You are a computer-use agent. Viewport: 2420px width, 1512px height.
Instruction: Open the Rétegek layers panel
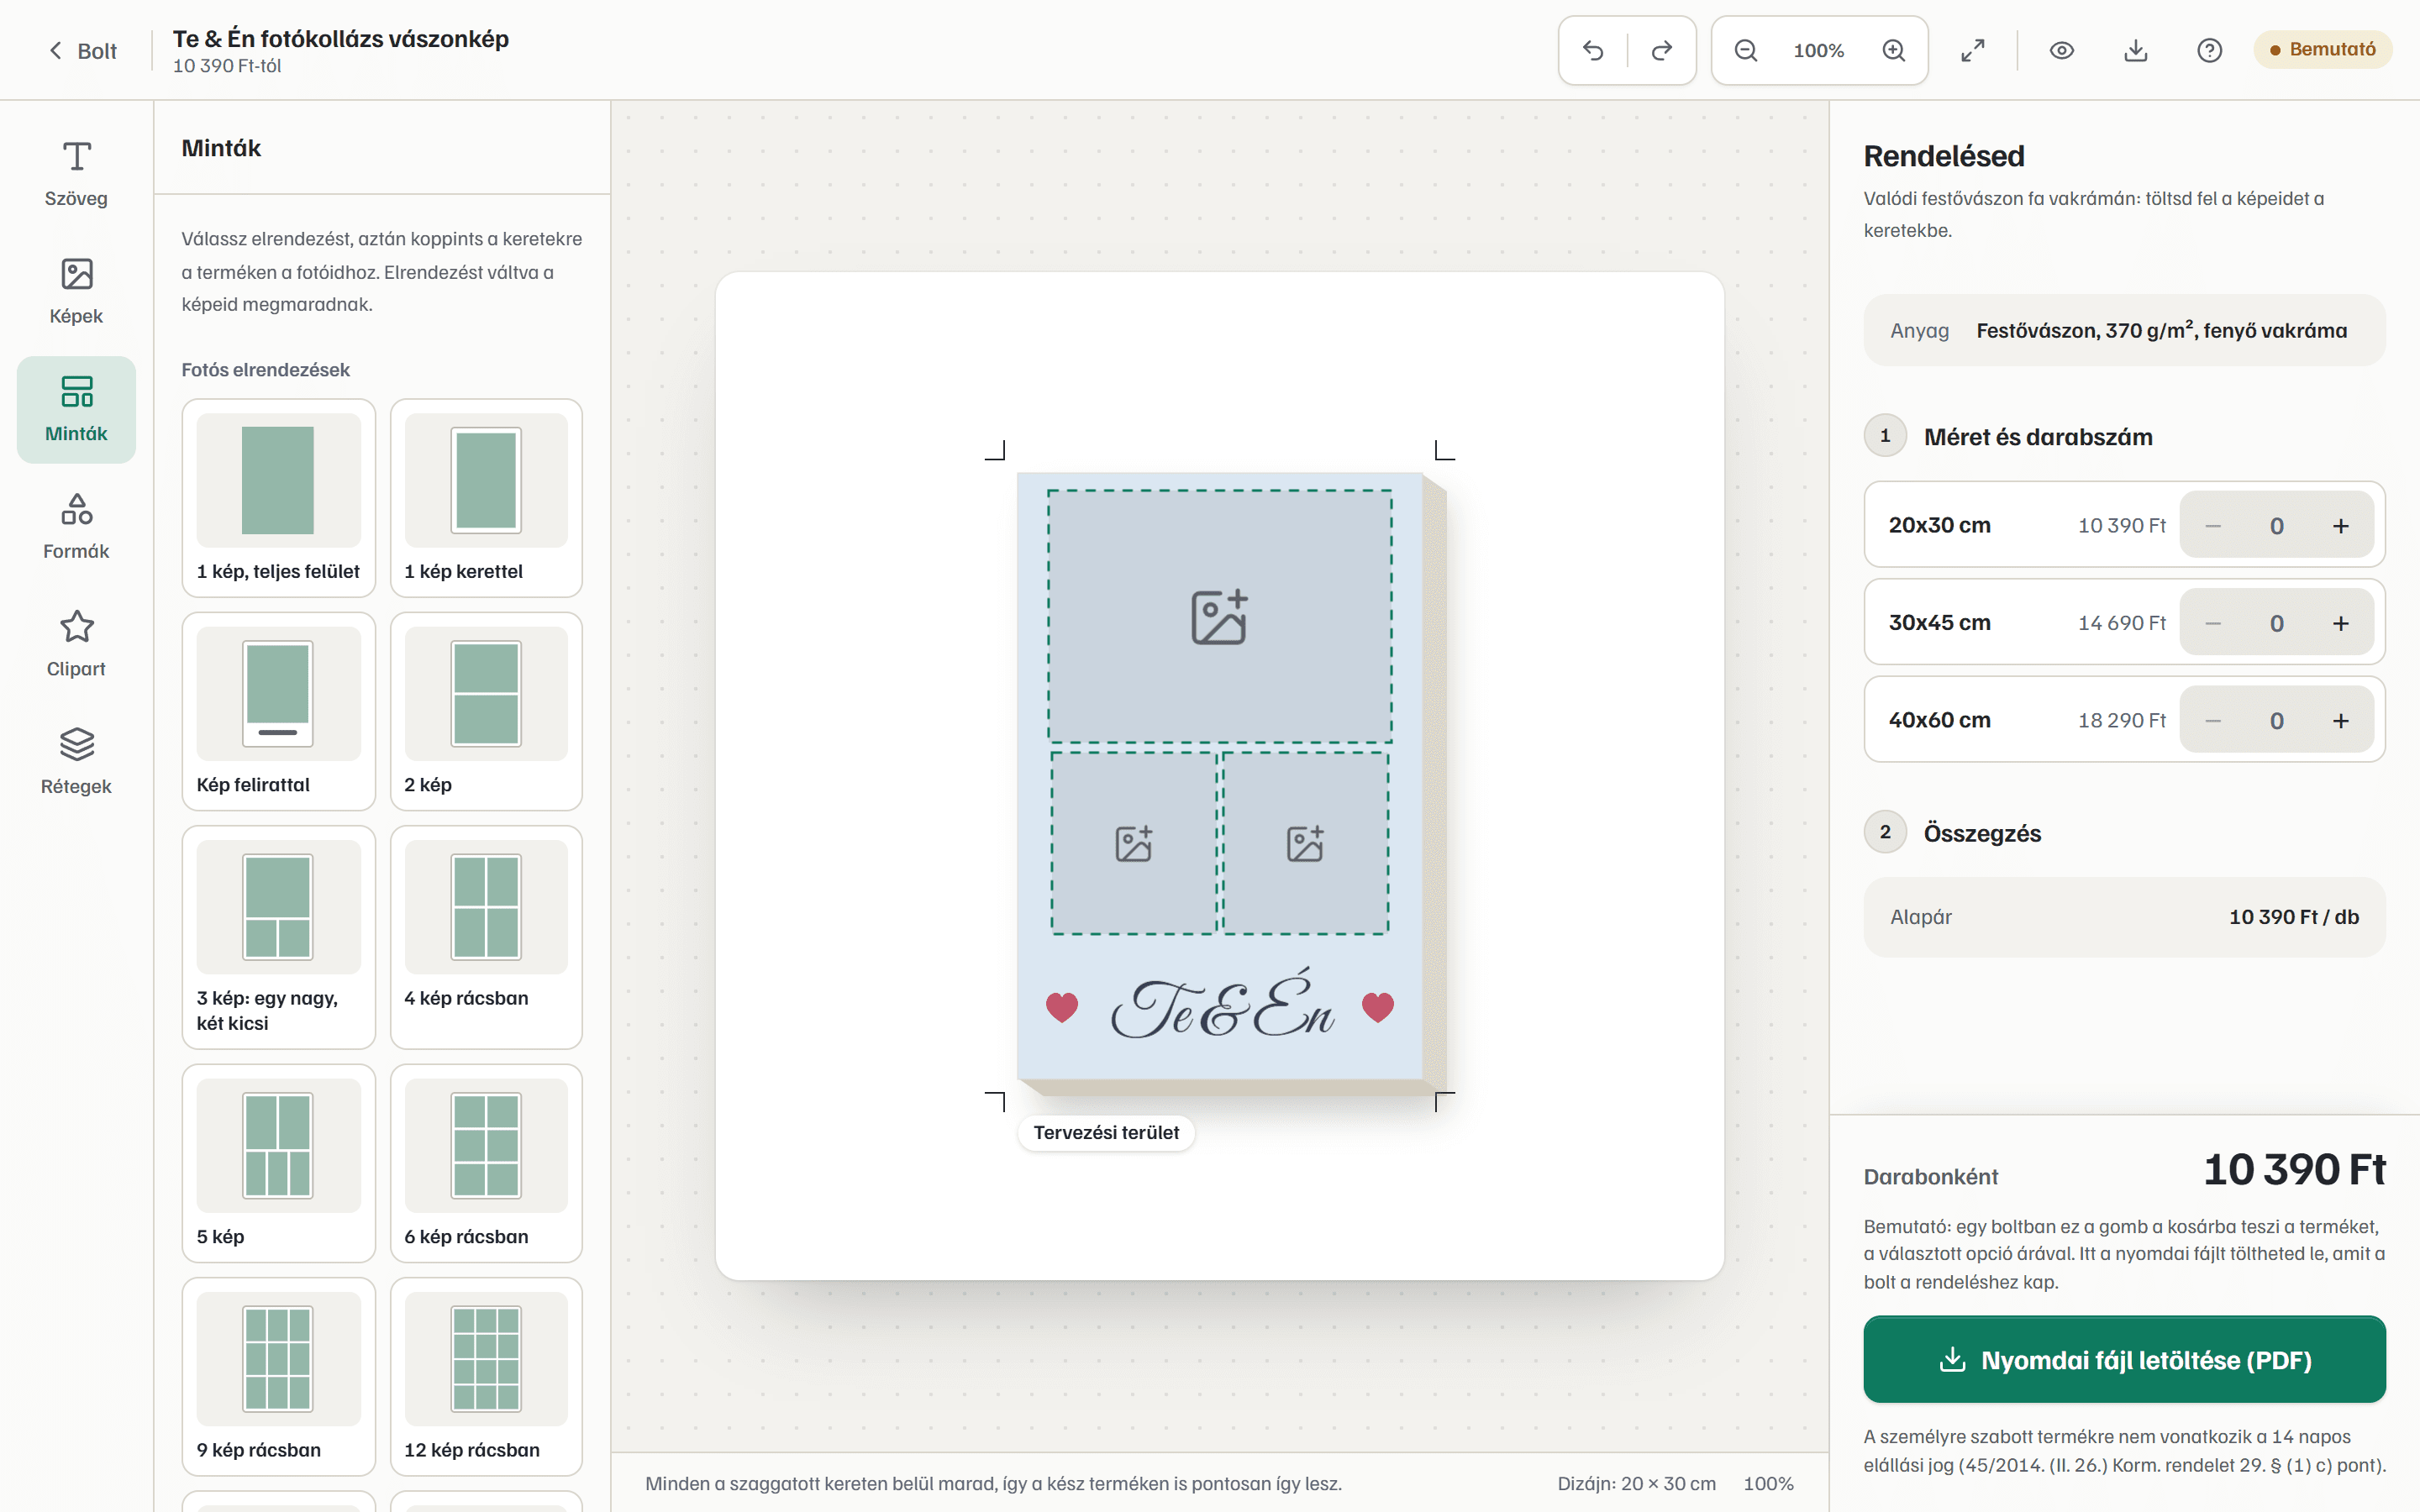pyautogui.click(x=76, y=762)
